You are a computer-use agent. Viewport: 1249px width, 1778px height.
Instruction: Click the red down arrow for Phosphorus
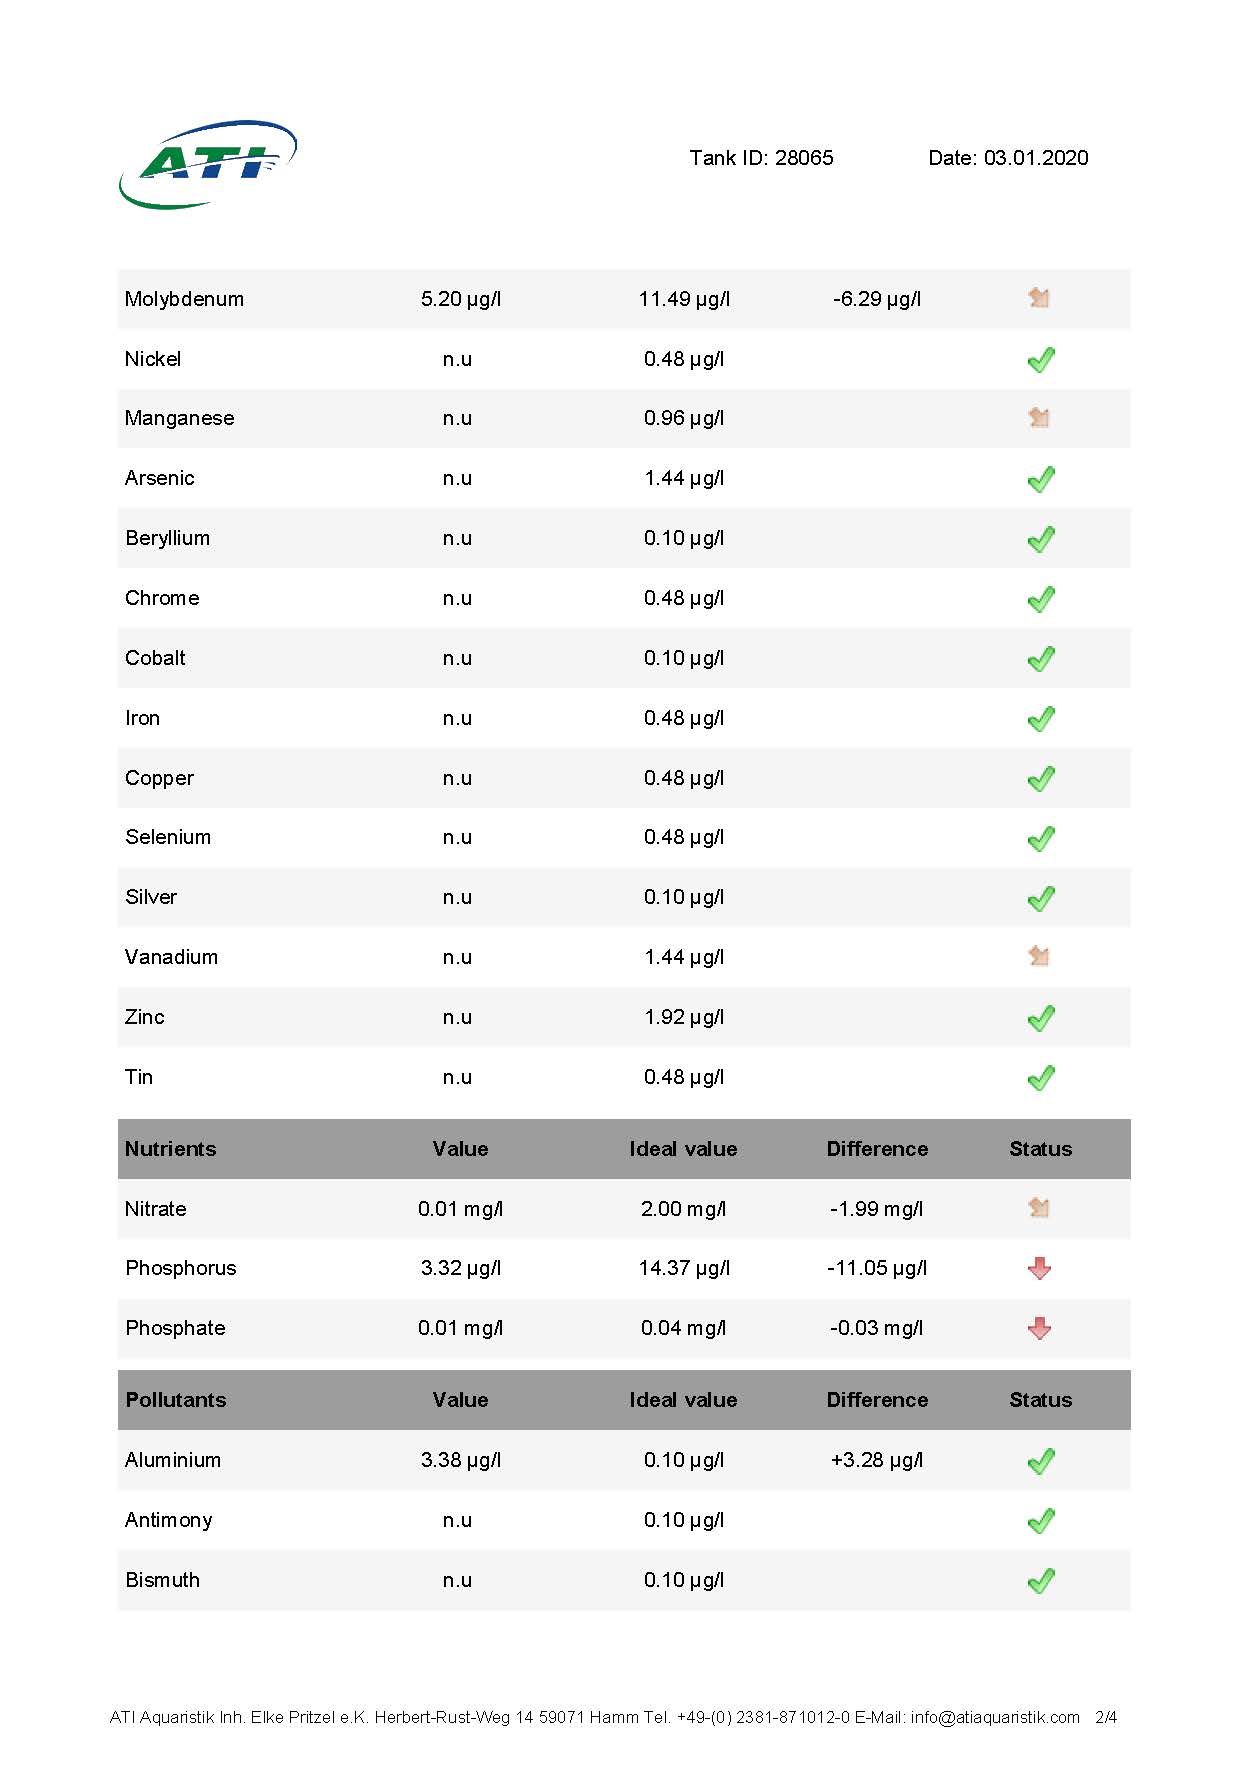point(1040,1268)
